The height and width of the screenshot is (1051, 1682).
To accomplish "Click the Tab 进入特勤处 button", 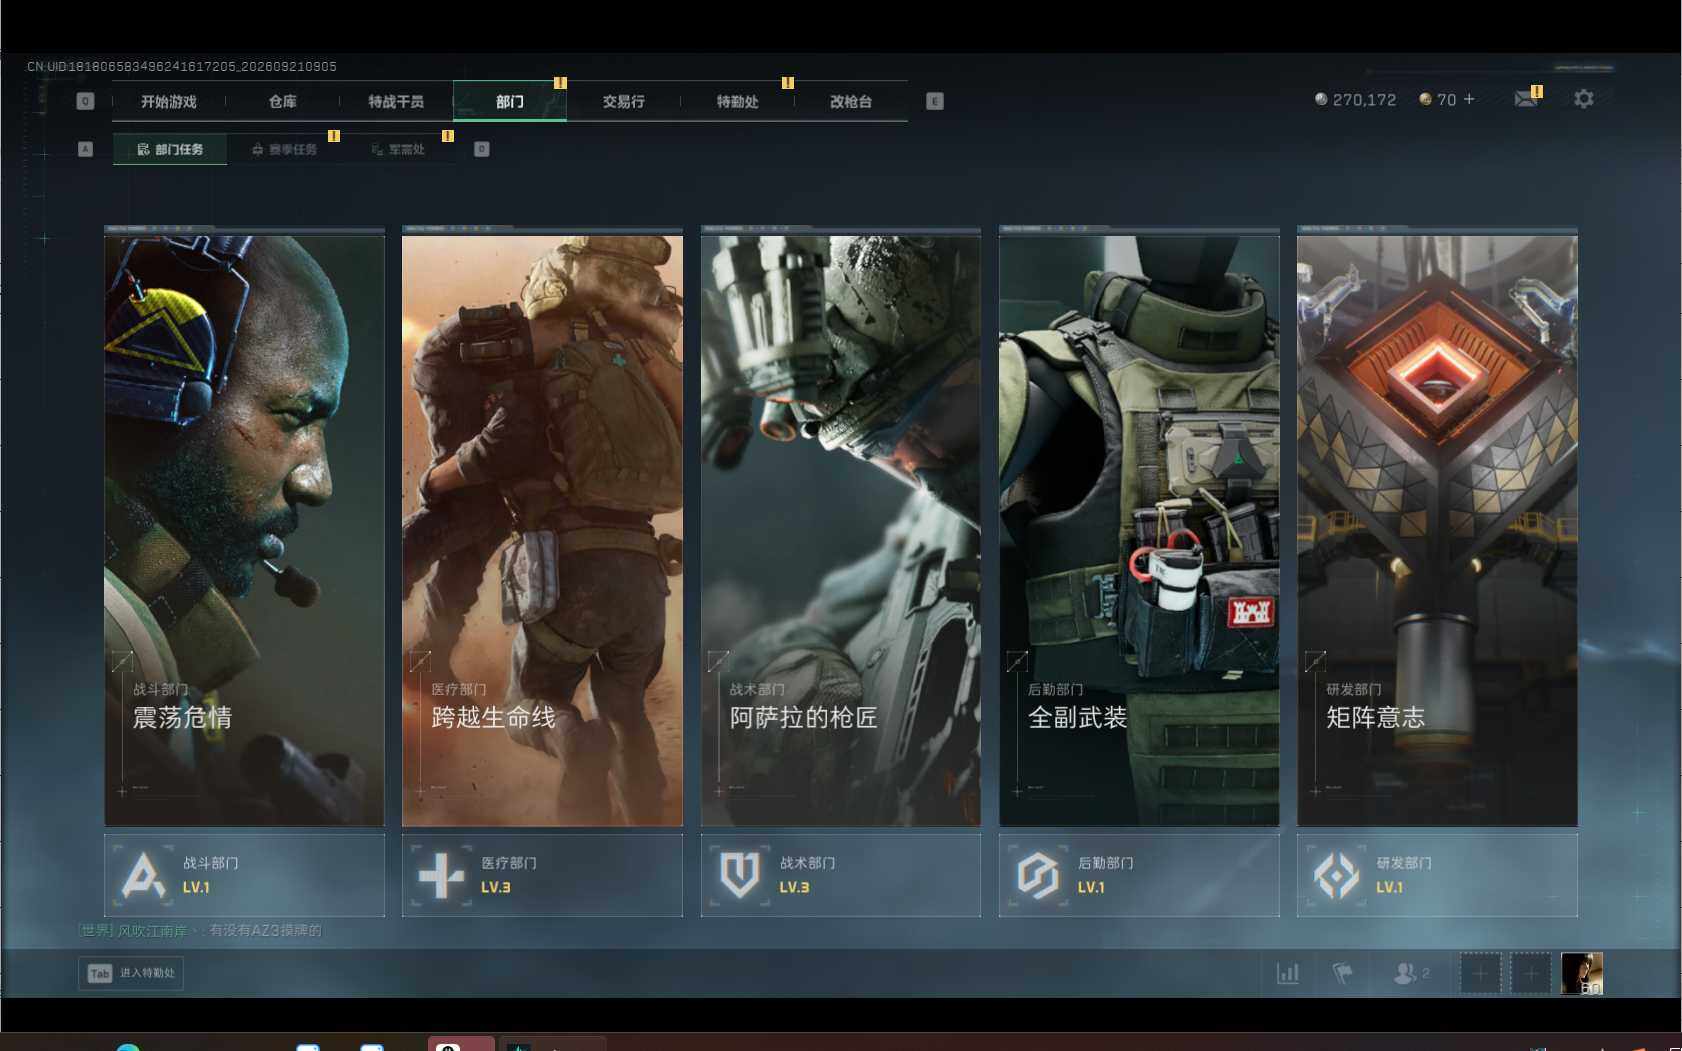I will pos(131,973).
